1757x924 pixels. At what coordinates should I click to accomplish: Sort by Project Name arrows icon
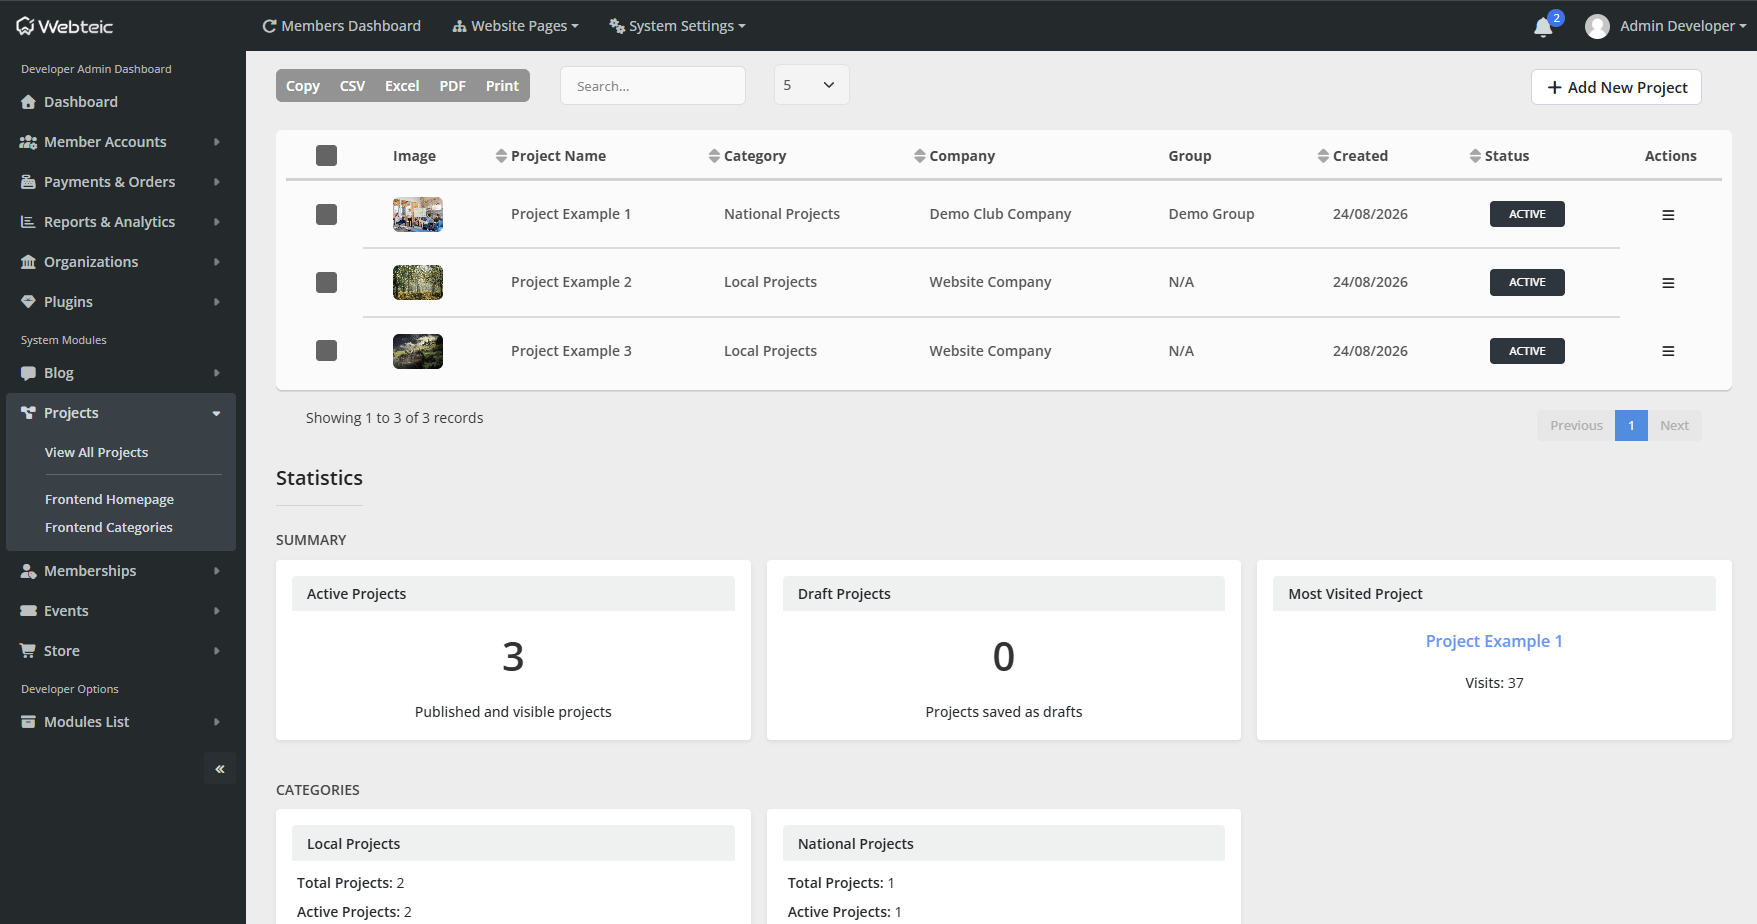(x=501, y=156)
